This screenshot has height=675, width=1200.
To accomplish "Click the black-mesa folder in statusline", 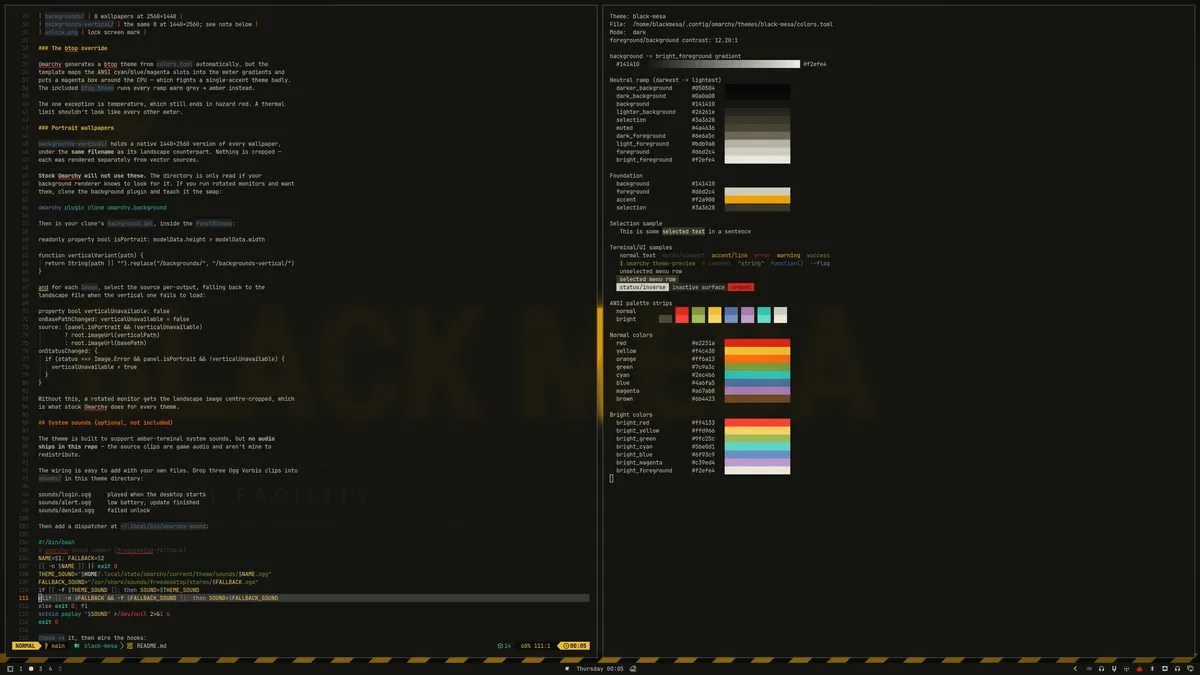I will coord(96,646).
